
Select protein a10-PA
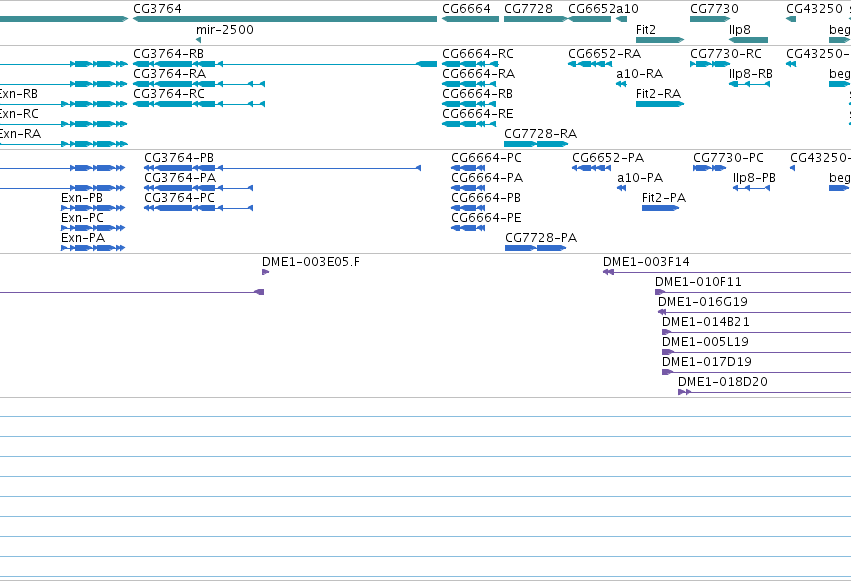pyautogui.click(x=622, y=188)
